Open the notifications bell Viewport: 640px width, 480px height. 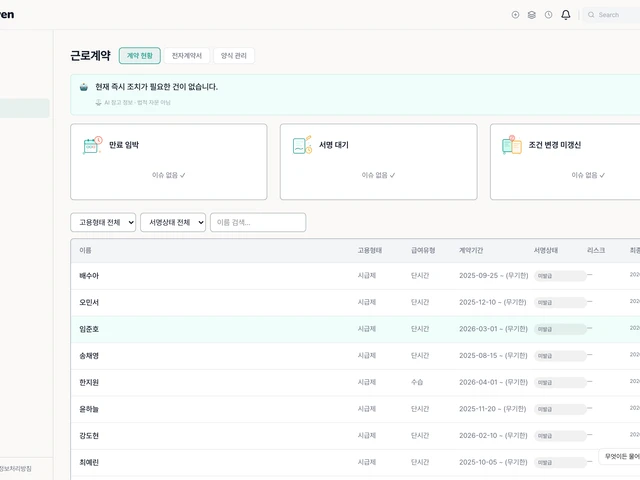point(566,15)
